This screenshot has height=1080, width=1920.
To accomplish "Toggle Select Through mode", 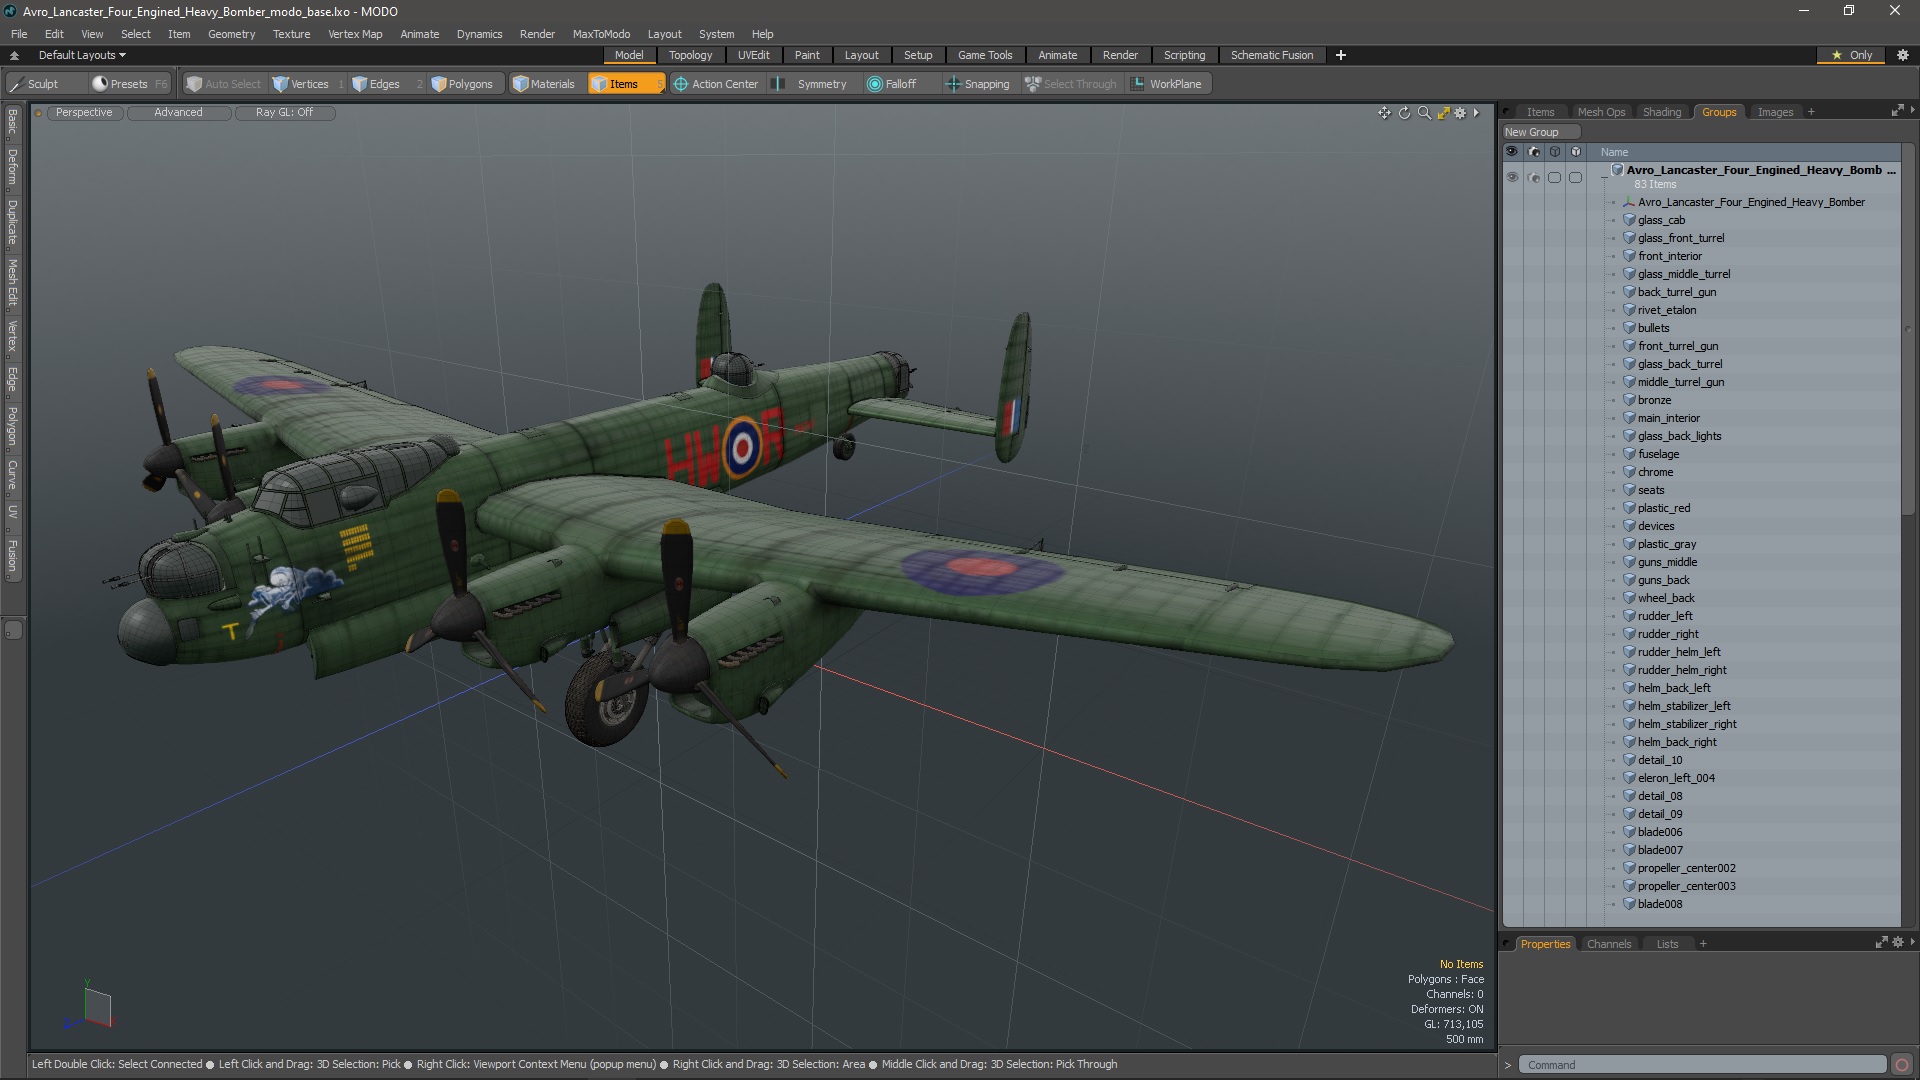I will point(1071,84).
